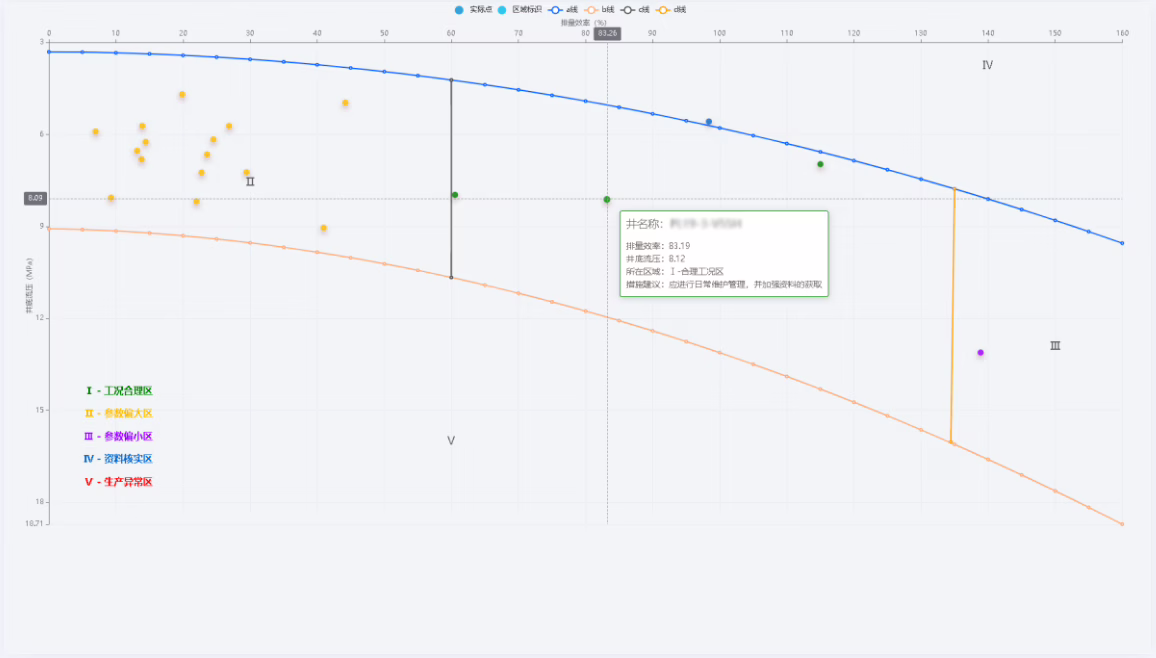Click the Ⅰ - 工况合理区 zone label
This screenshot has width=1156, height=658.
pyautogui.click(x=119, y=391)
